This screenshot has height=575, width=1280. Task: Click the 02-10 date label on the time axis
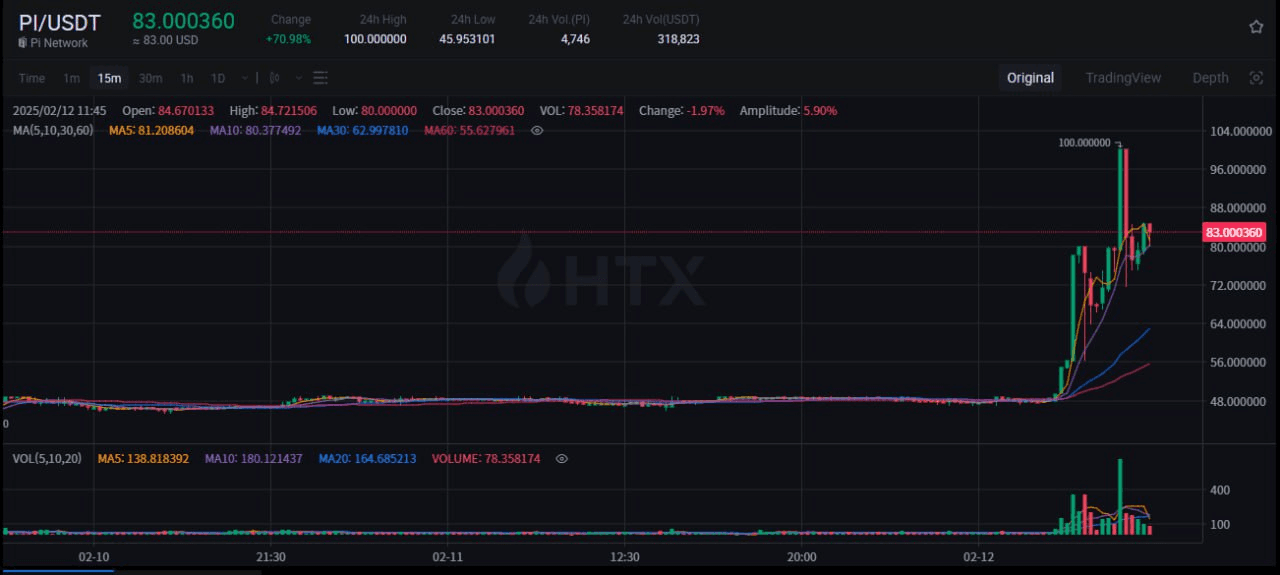tap(93, 556)
